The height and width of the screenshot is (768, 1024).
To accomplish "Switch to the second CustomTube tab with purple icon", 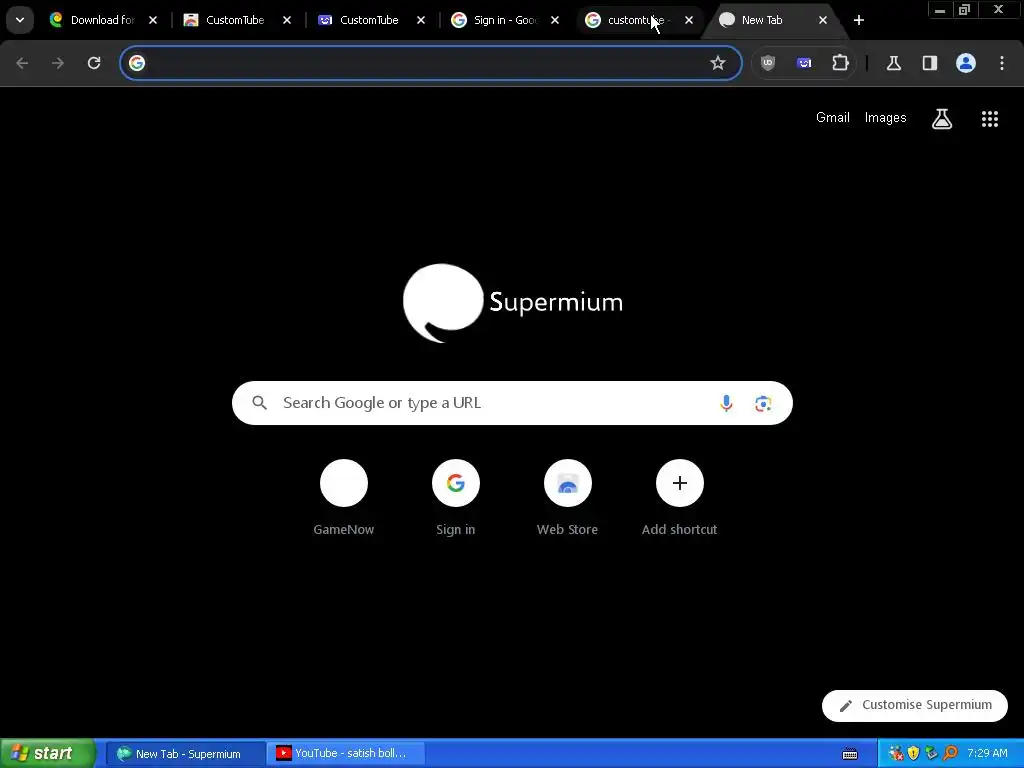I will [369, 20].
